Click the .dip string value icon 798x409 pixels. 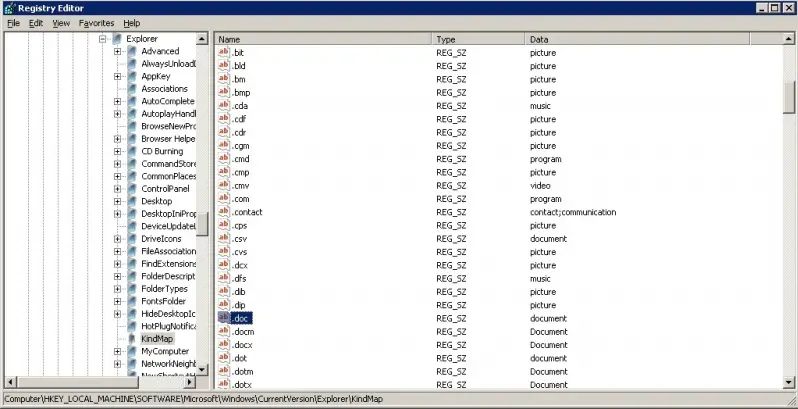pyautogui.click(x=223, y=305)
